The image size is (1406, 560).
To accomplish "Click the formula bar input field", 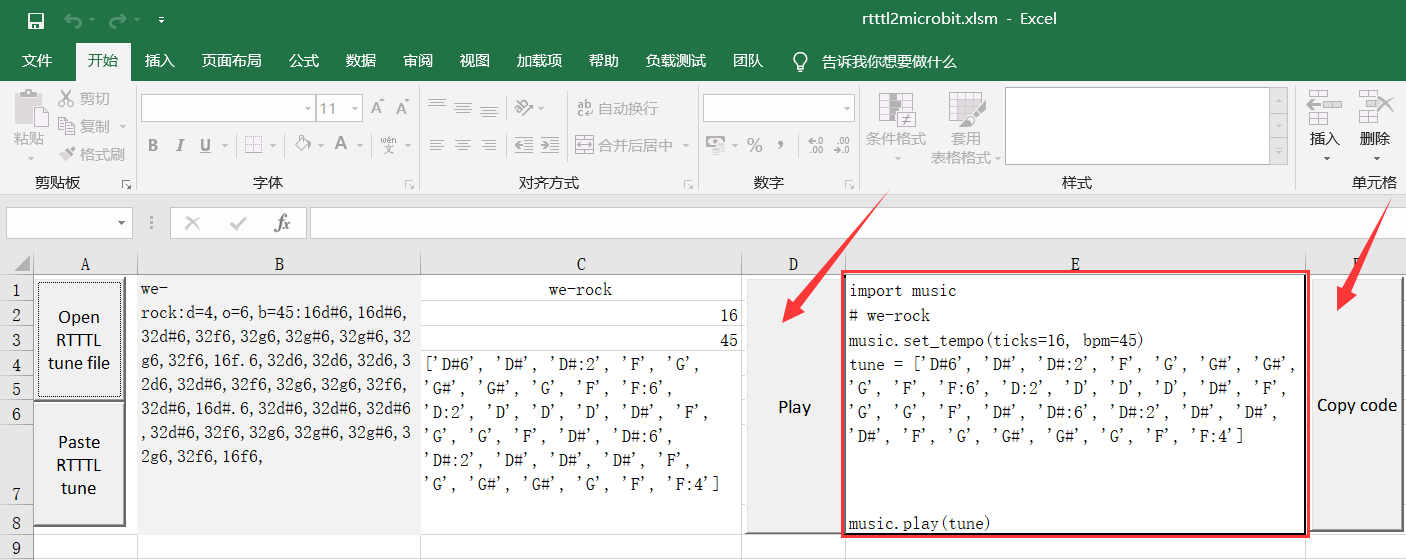I will [850, 223].
